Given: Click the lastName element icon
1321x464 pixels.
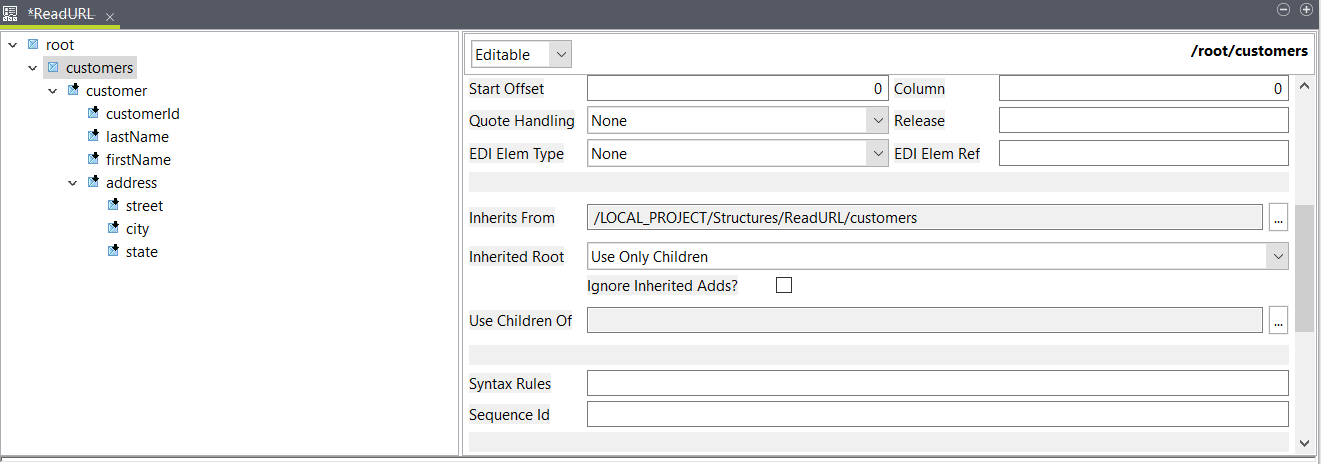Looking at the screenshot, I should (x=93, y=137).
